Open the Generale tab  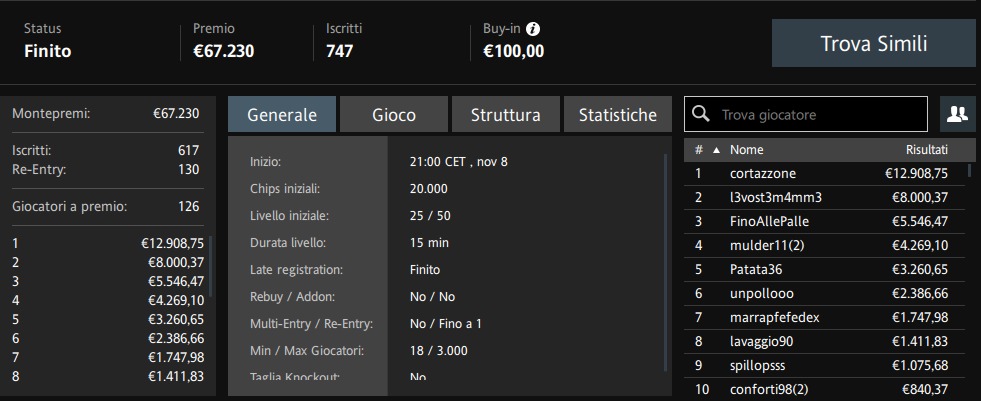tap(282, 114)
